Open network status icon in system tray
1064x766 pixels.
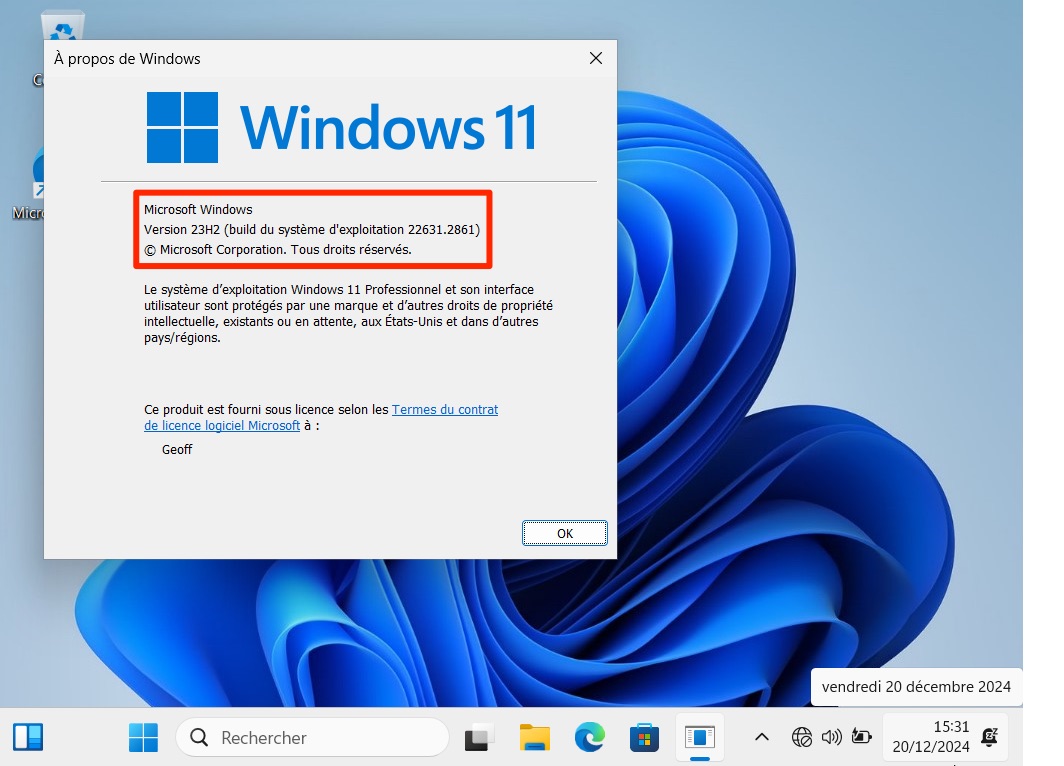point(801,737)
